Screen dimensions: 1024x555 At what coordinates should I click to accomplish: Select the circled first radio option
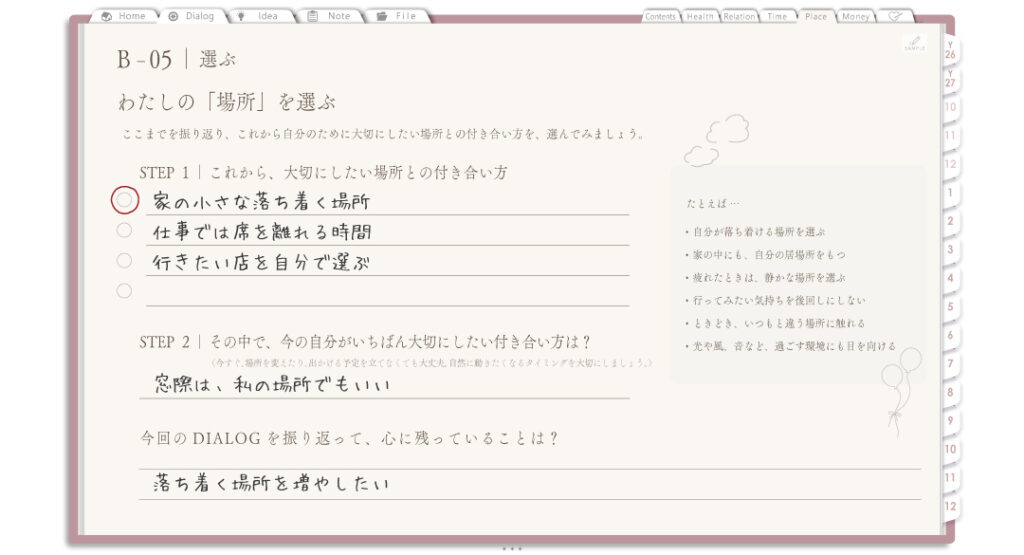[x=124, y=200]
